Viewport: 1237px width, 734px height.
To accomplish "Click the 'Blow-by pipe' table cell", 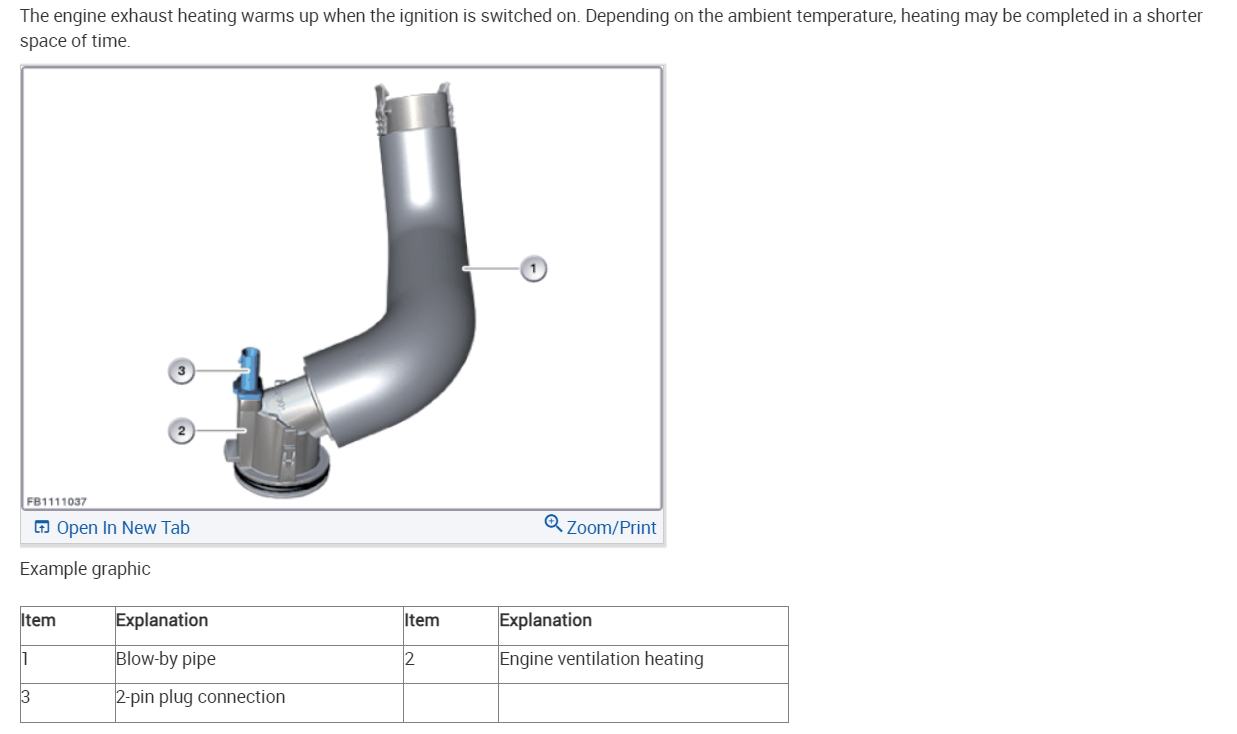I will click(x=259, y=664).
